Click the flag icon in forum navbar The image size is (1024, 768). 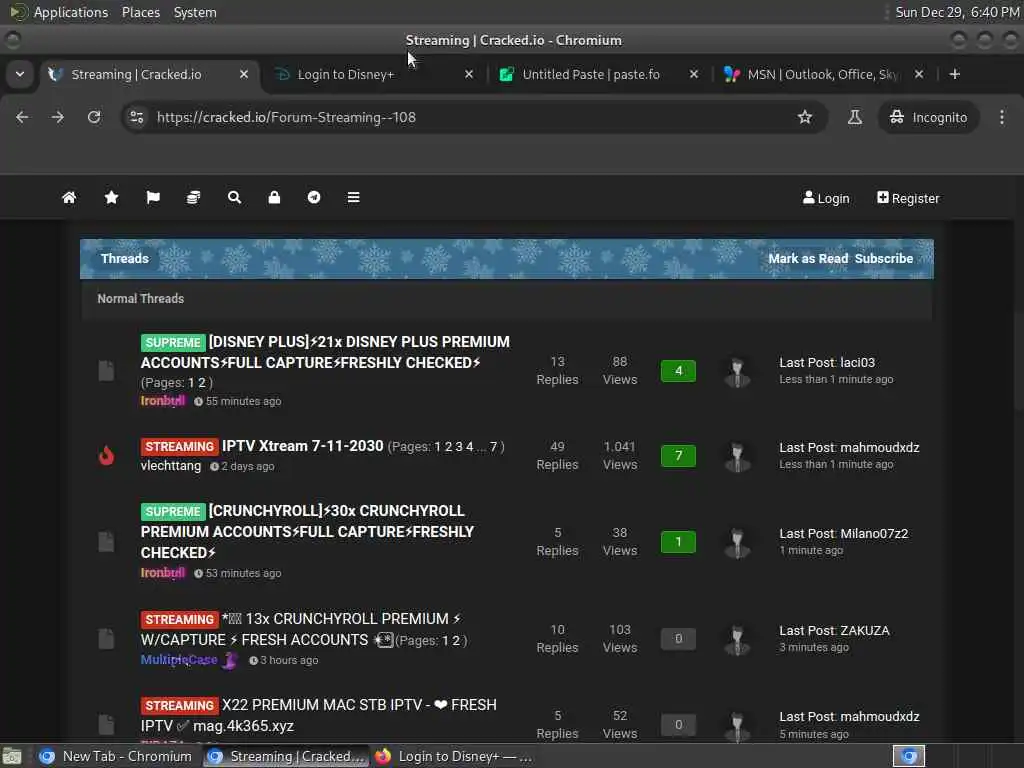(x=153, y=197)
